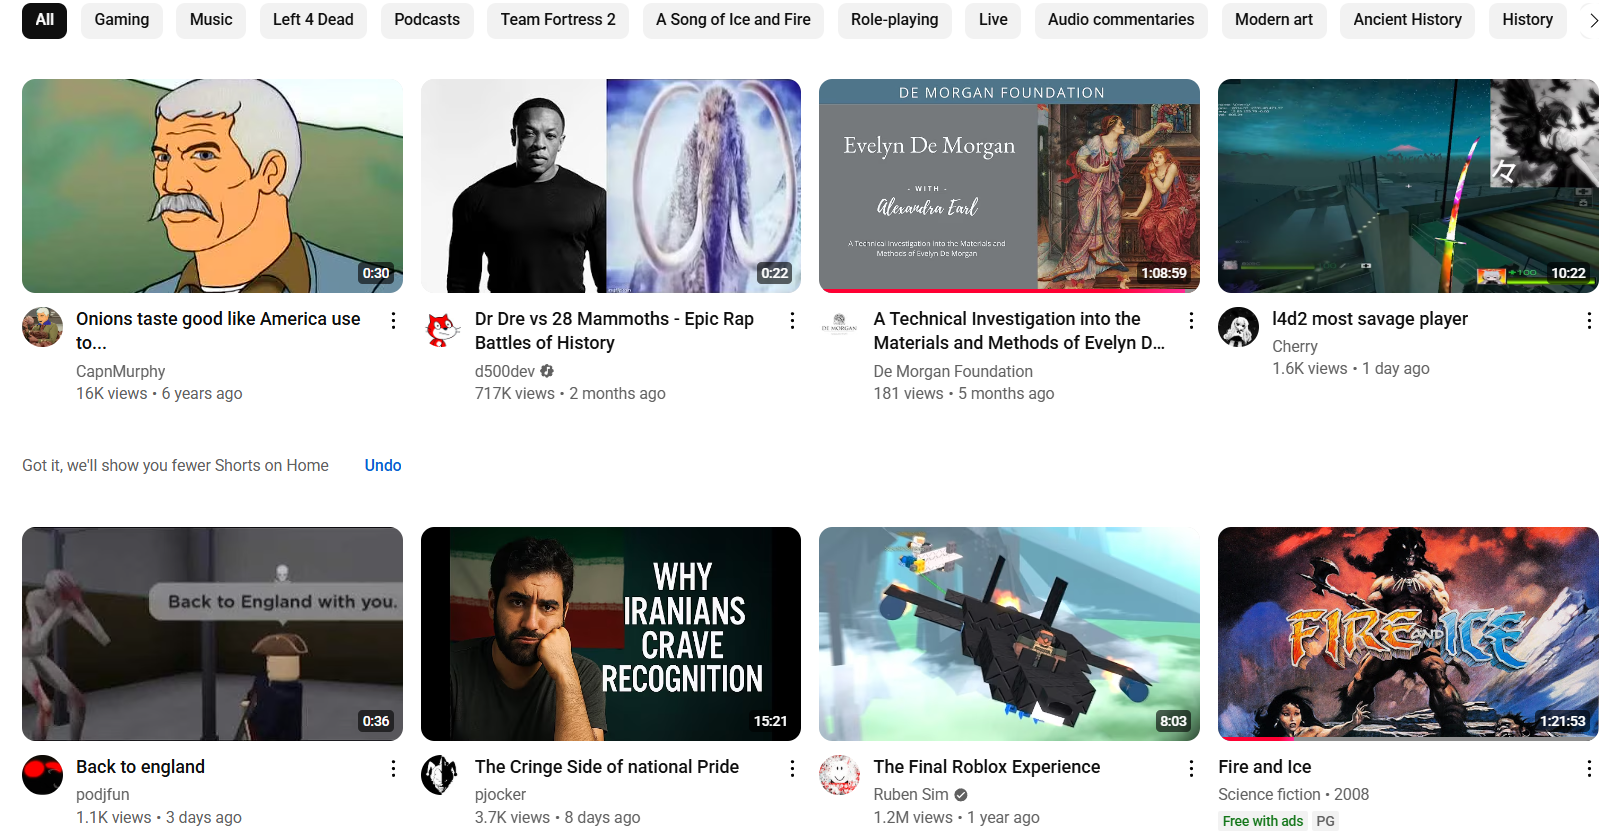
Task: Open the more options menu for Back to england
Action: click(x=393, y=768)
